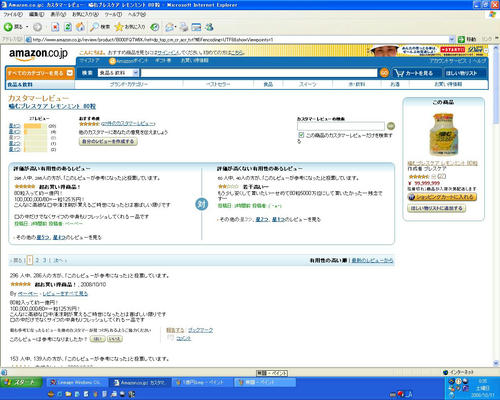Screen dimensions: 500x400
Task: Go to page 3 of reviews
Action: pyautogui.click(x=44, y=260)
